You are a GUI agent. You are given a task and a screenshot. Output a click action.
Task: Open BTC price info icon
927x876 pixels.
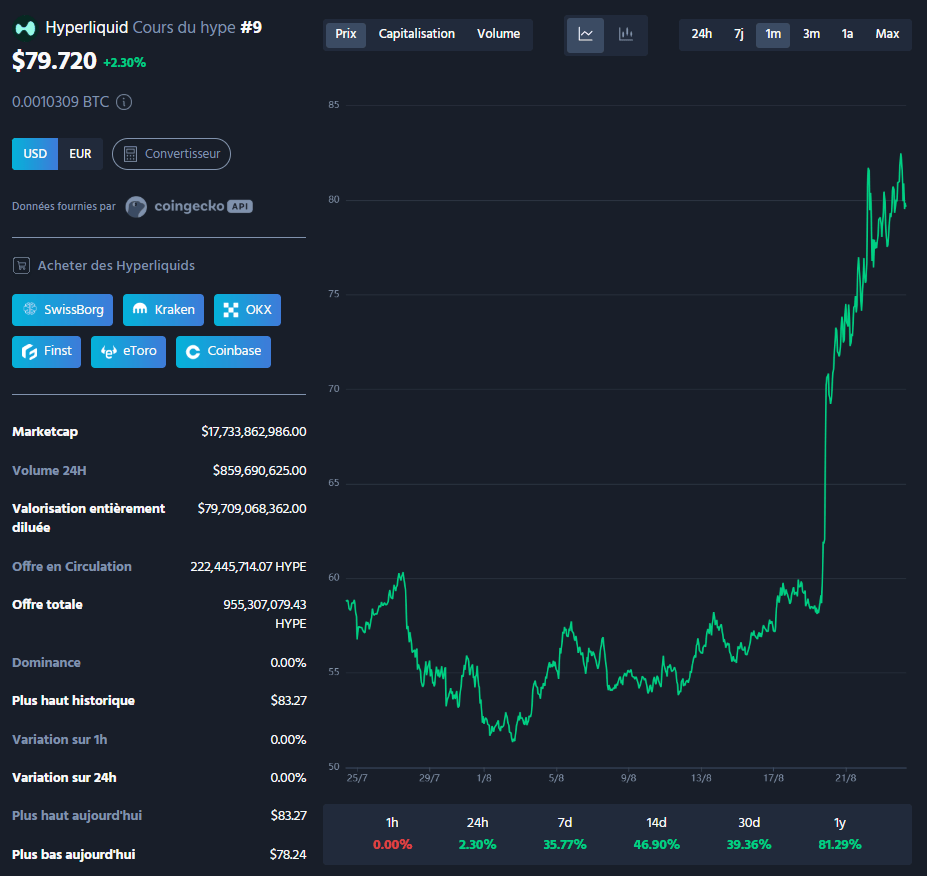pyautogui.click(x=124, y=102)
